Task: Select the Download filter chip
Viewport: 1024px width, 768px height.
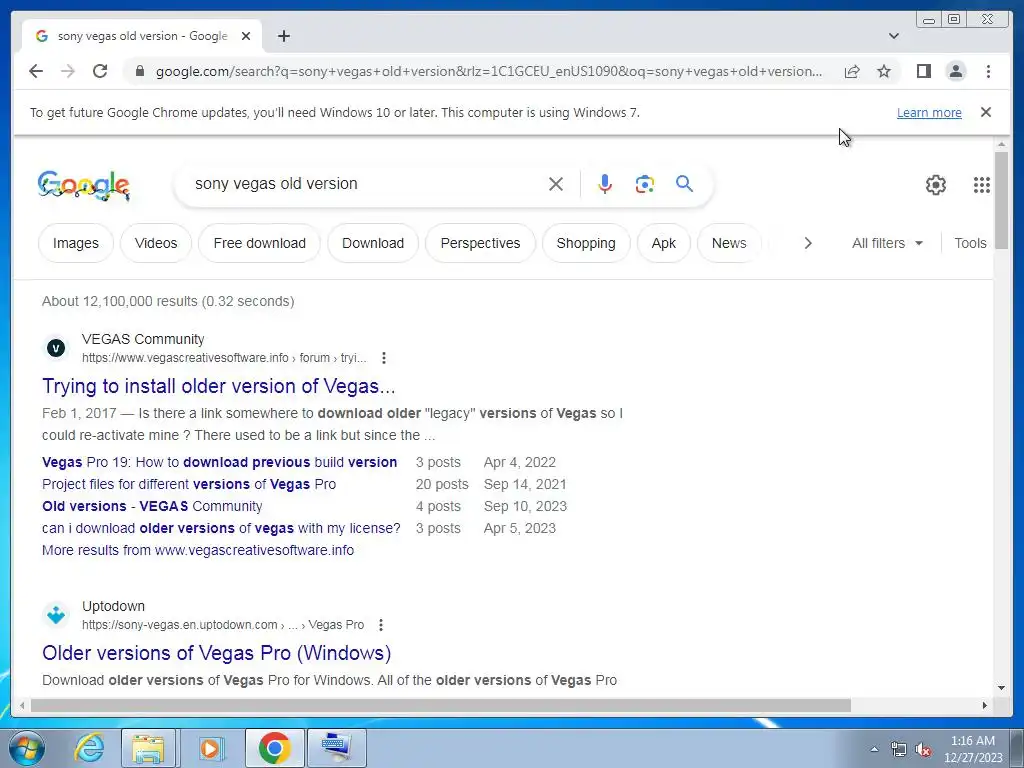Action: 373,243
